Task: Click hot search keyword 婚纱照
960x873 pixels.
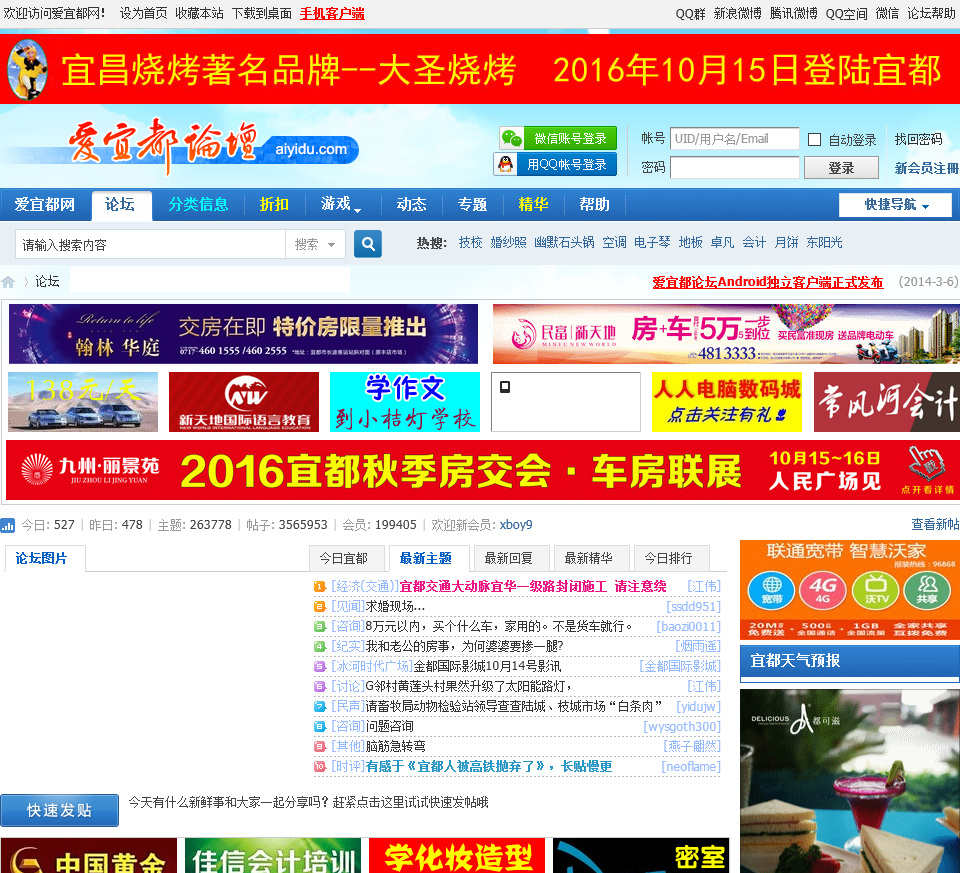Action: 508,242
